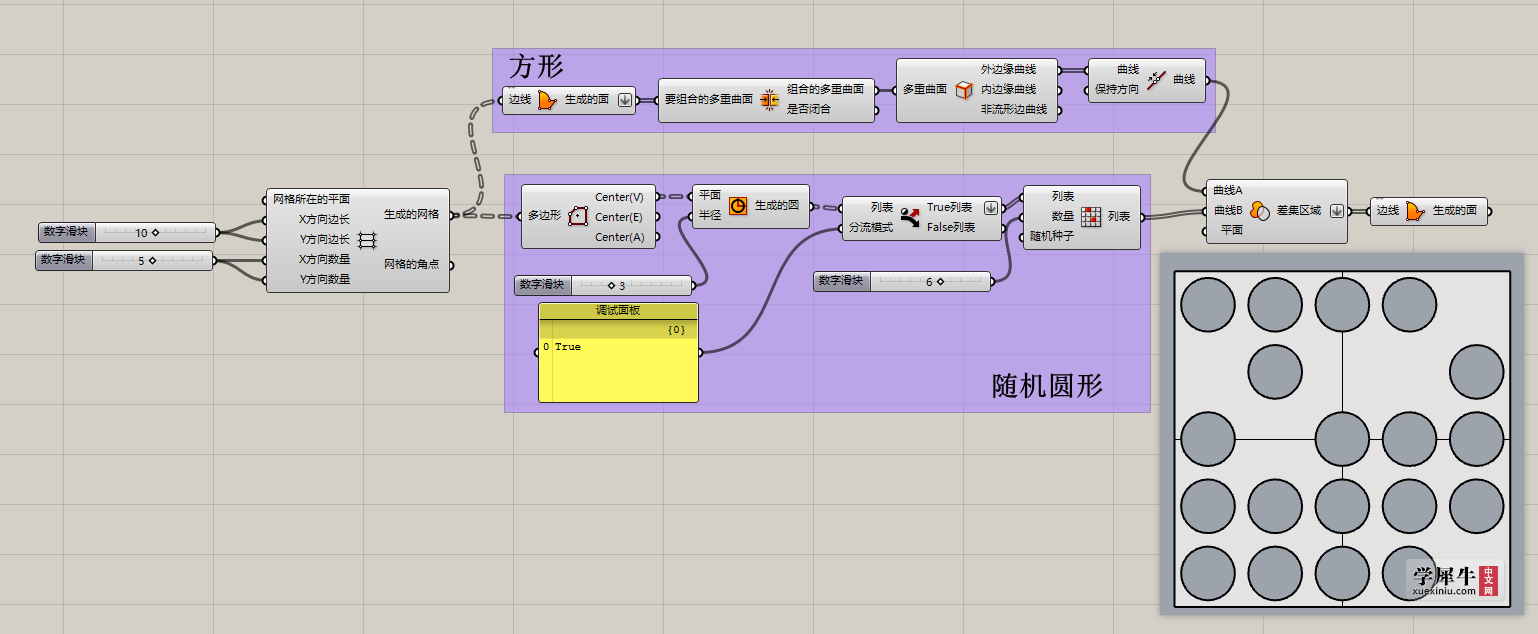
Task: Click the 保持方向 input
Action: pos(1117,89)
